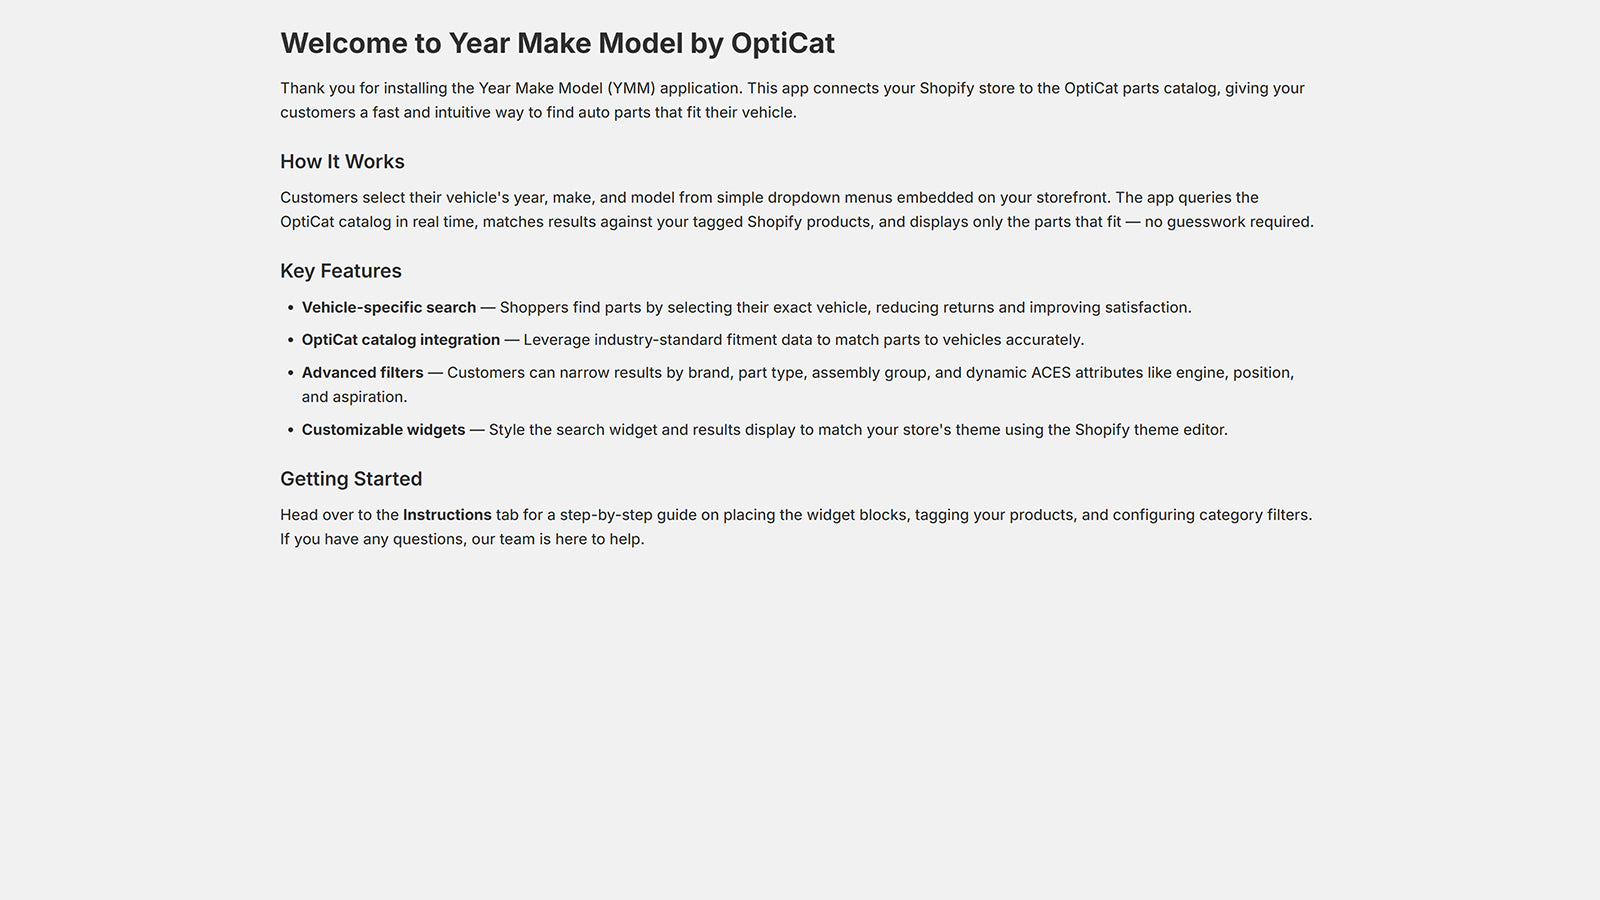Click "and aspiration." wrapped line under Advanced filters

click(354, 397)
